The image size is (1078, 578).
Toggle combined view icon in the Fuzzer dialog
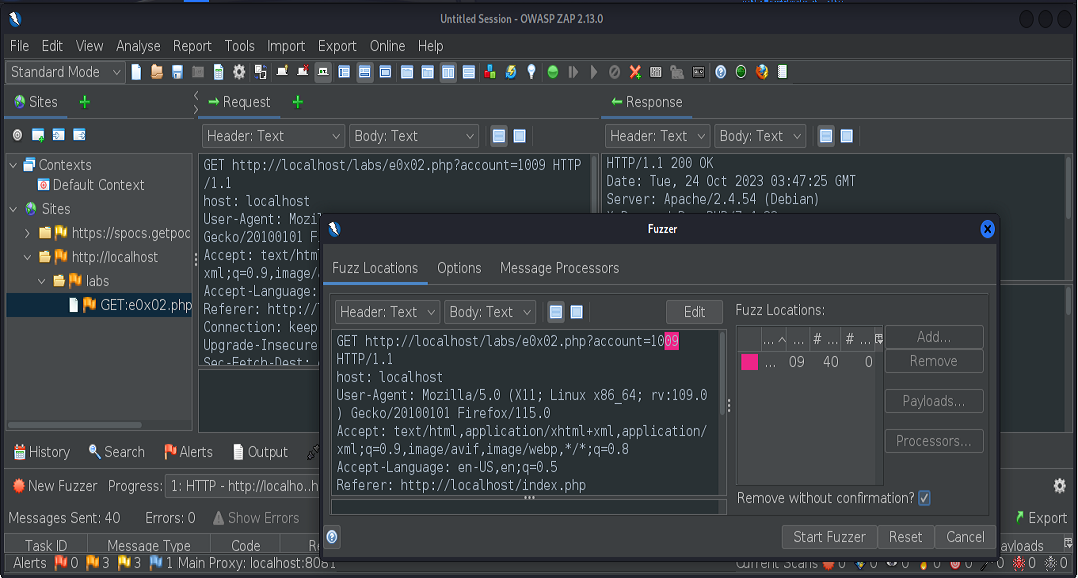point(556,312)
